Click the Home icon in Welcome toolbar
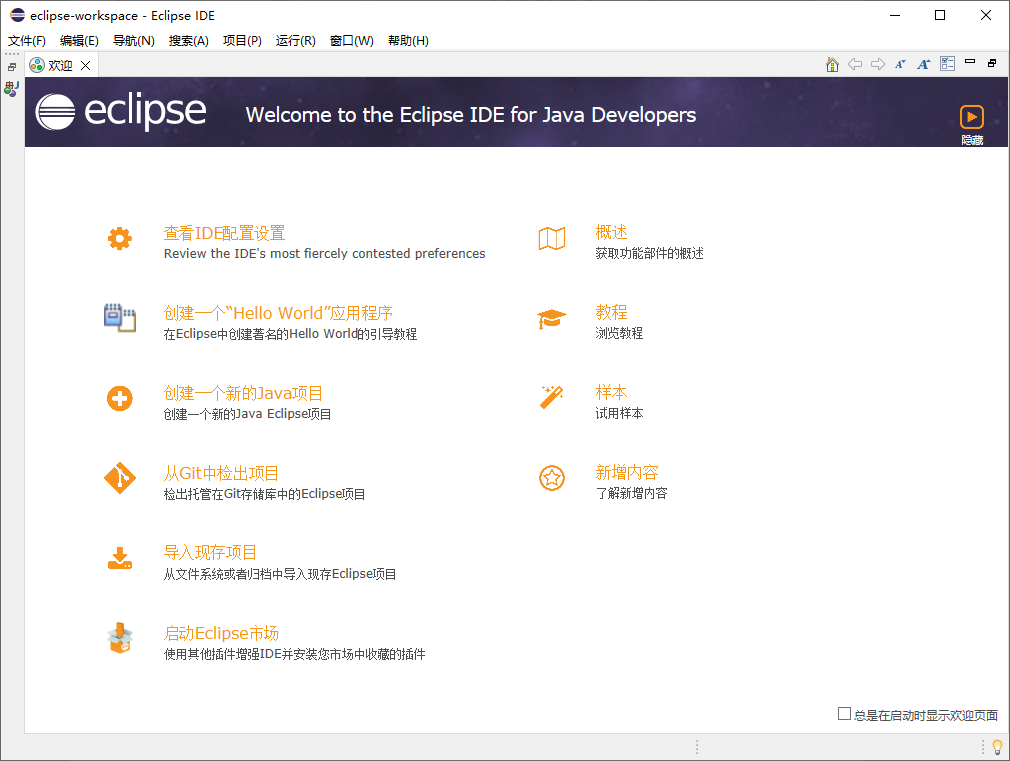This screenshot has height=761, width=1010. pyautogui.click(x=832, y=64)
